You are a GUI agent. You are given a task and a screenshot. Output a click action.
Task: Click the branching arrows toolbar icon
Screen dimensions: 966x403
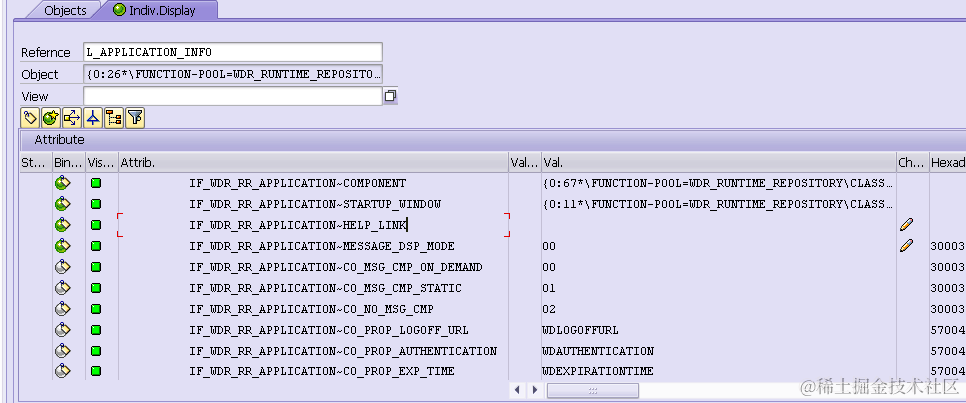pyautogui.click(x=71, y=117)
